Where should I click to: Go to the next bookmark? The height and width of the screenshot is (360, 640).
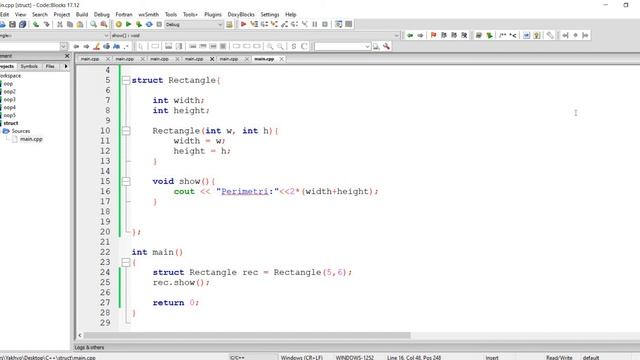click(x=454, y=36)
